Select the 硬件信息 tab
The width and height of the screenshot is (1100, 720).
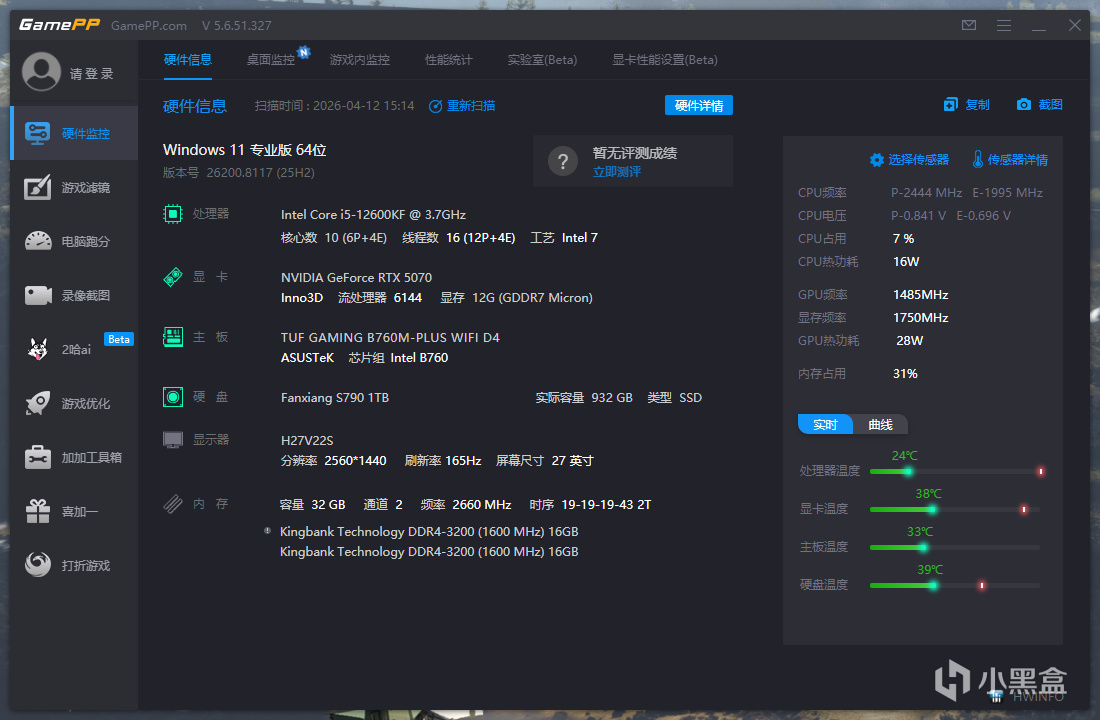(187, 60)
